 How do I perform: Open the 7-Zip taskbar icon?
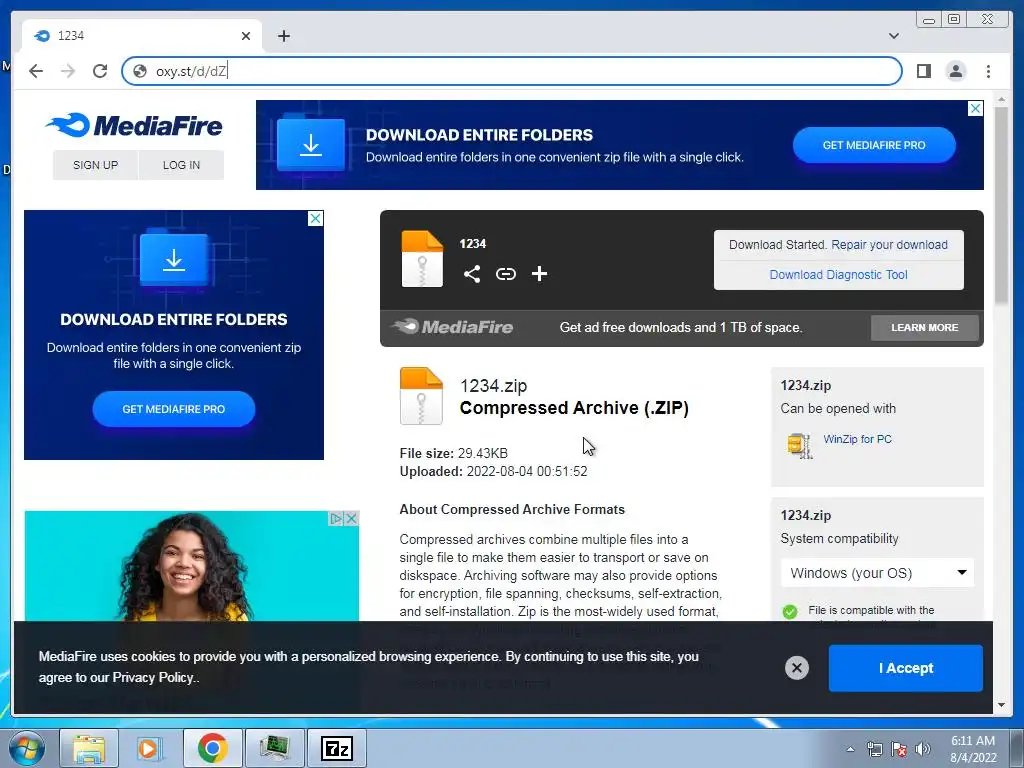tap(337, 748)
